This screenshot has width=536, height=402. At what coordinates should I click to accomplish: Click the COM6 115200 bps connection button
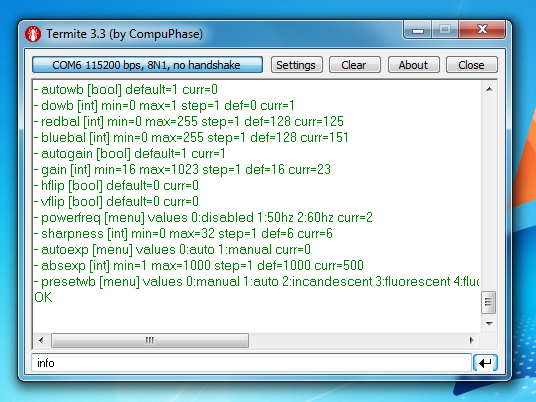147,65
